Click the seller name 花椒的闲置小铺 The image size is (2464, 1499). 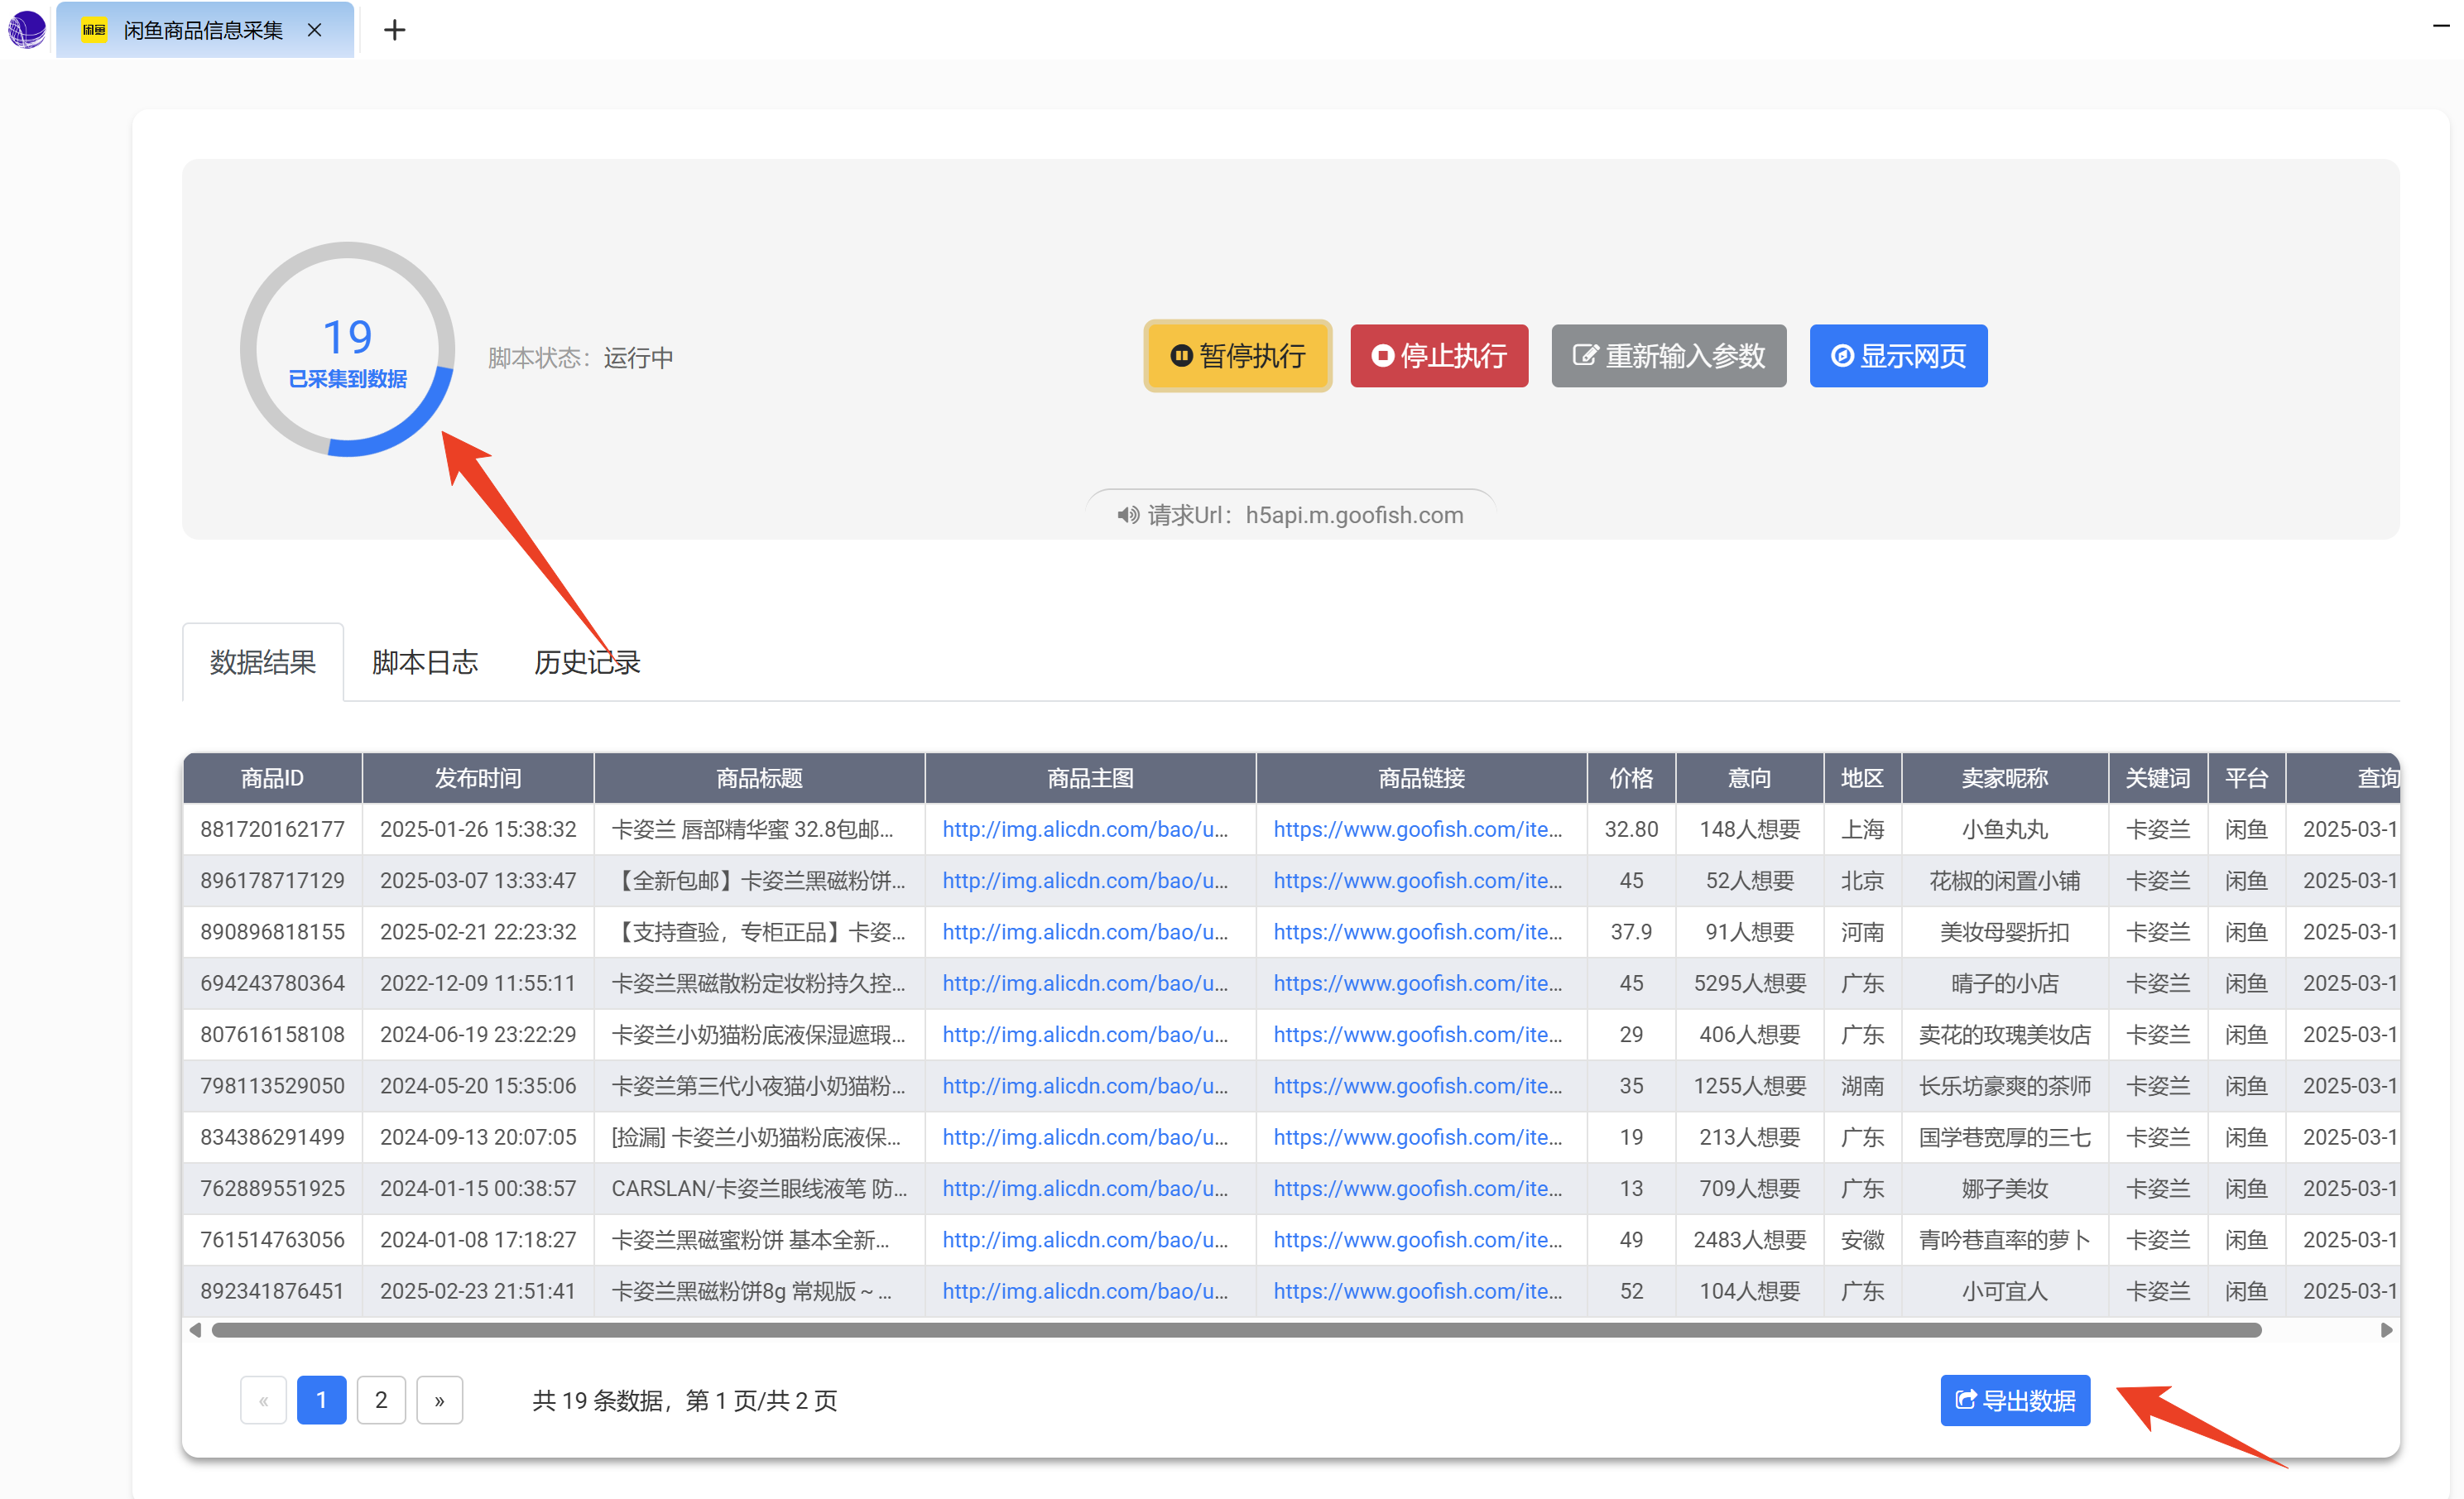tap(2004, 880)
